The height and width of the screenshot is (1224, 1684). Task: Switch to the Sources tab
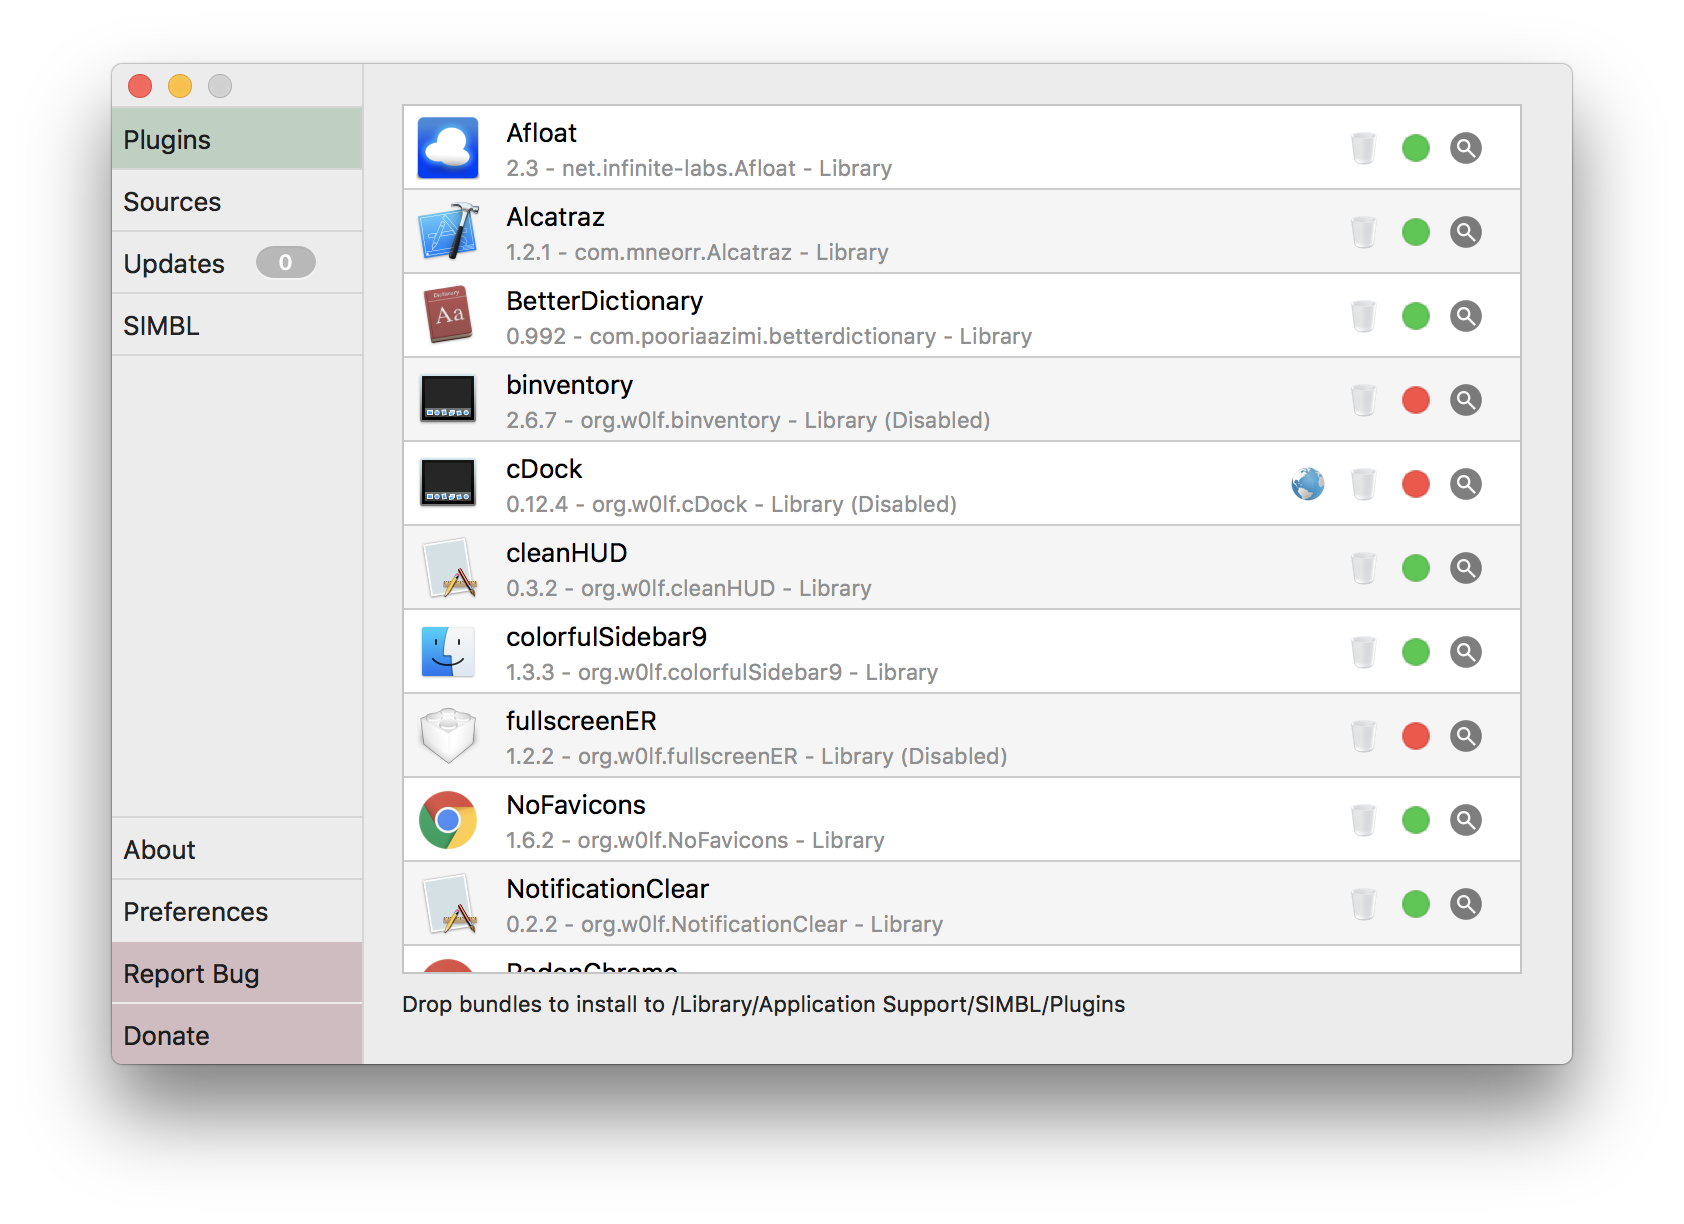pyautogui.click(x=237, y=201)
